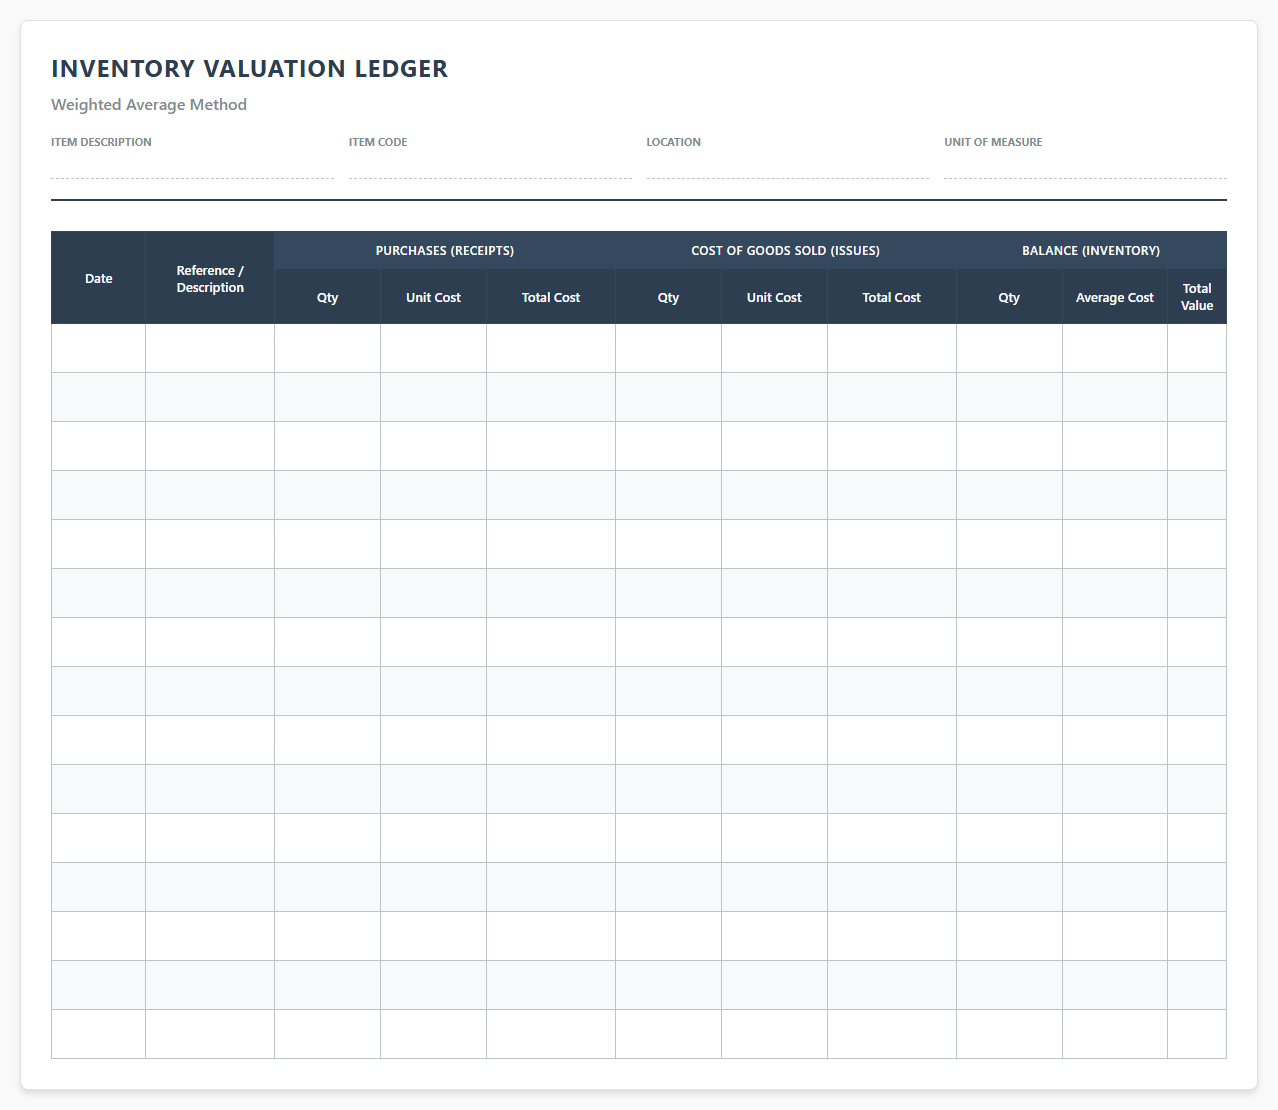Click the 'Total Cost' header under Cost of Goods Sold

[x=892, y=297]
